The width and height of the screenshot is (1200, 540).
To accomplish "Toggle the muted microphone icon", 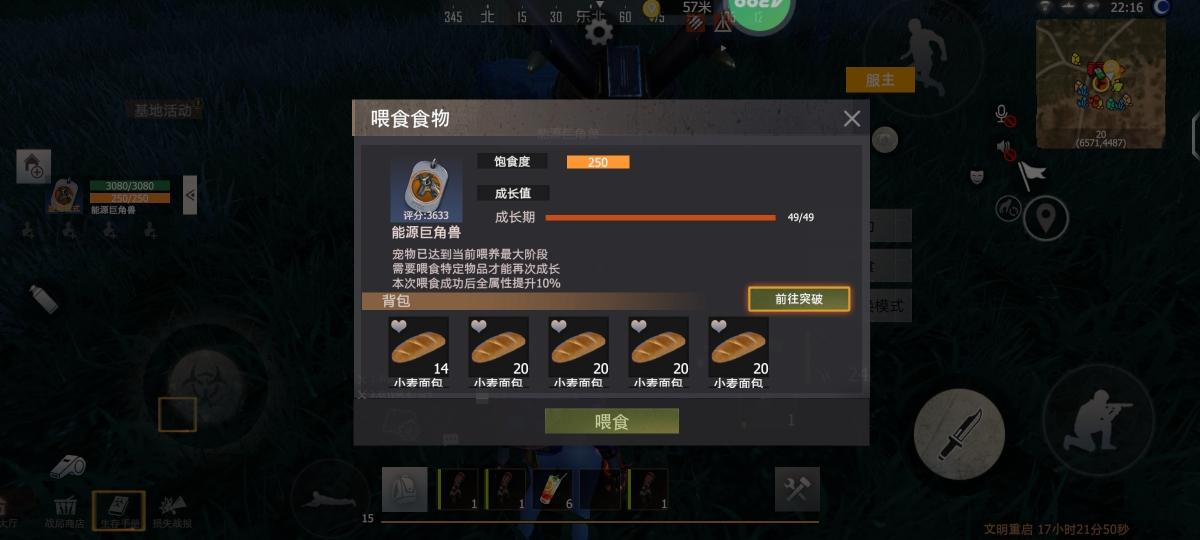I will click(1005, 115).
